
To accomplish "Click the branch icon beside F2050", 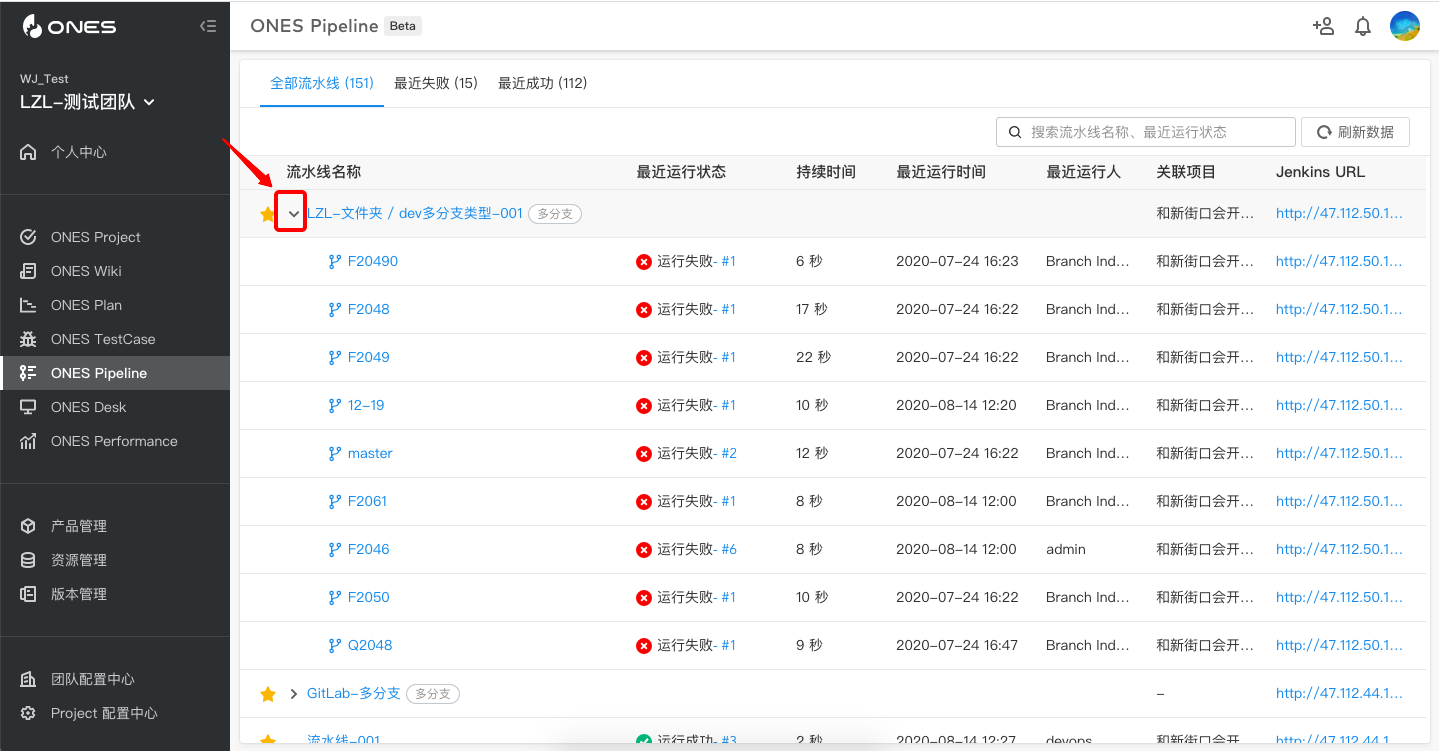I will (x=335, y=598).
